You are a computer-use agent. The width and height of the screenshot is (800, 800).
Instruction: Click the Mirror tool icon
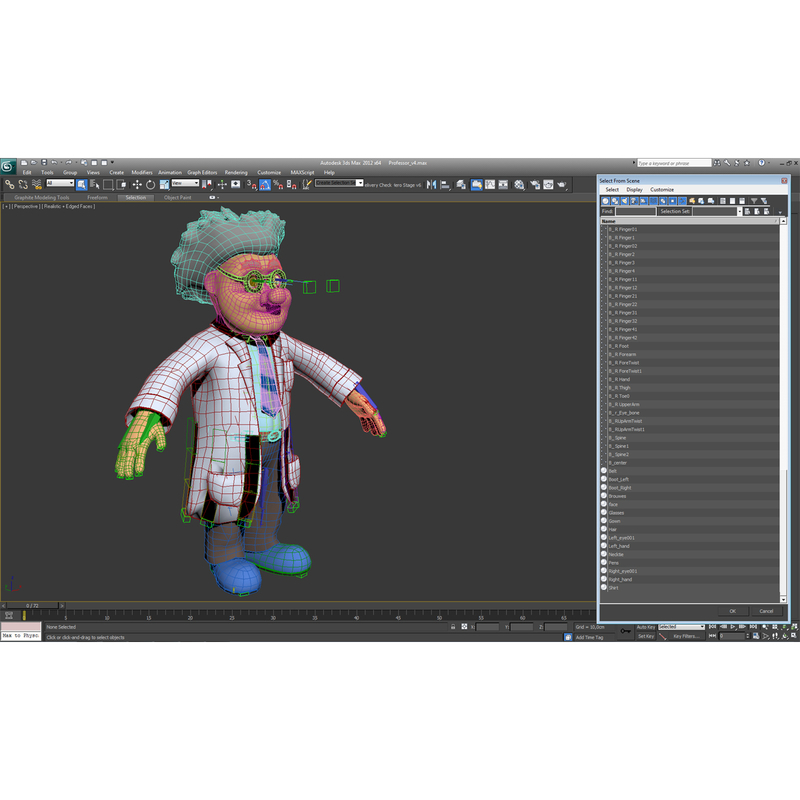pos(430,186)
